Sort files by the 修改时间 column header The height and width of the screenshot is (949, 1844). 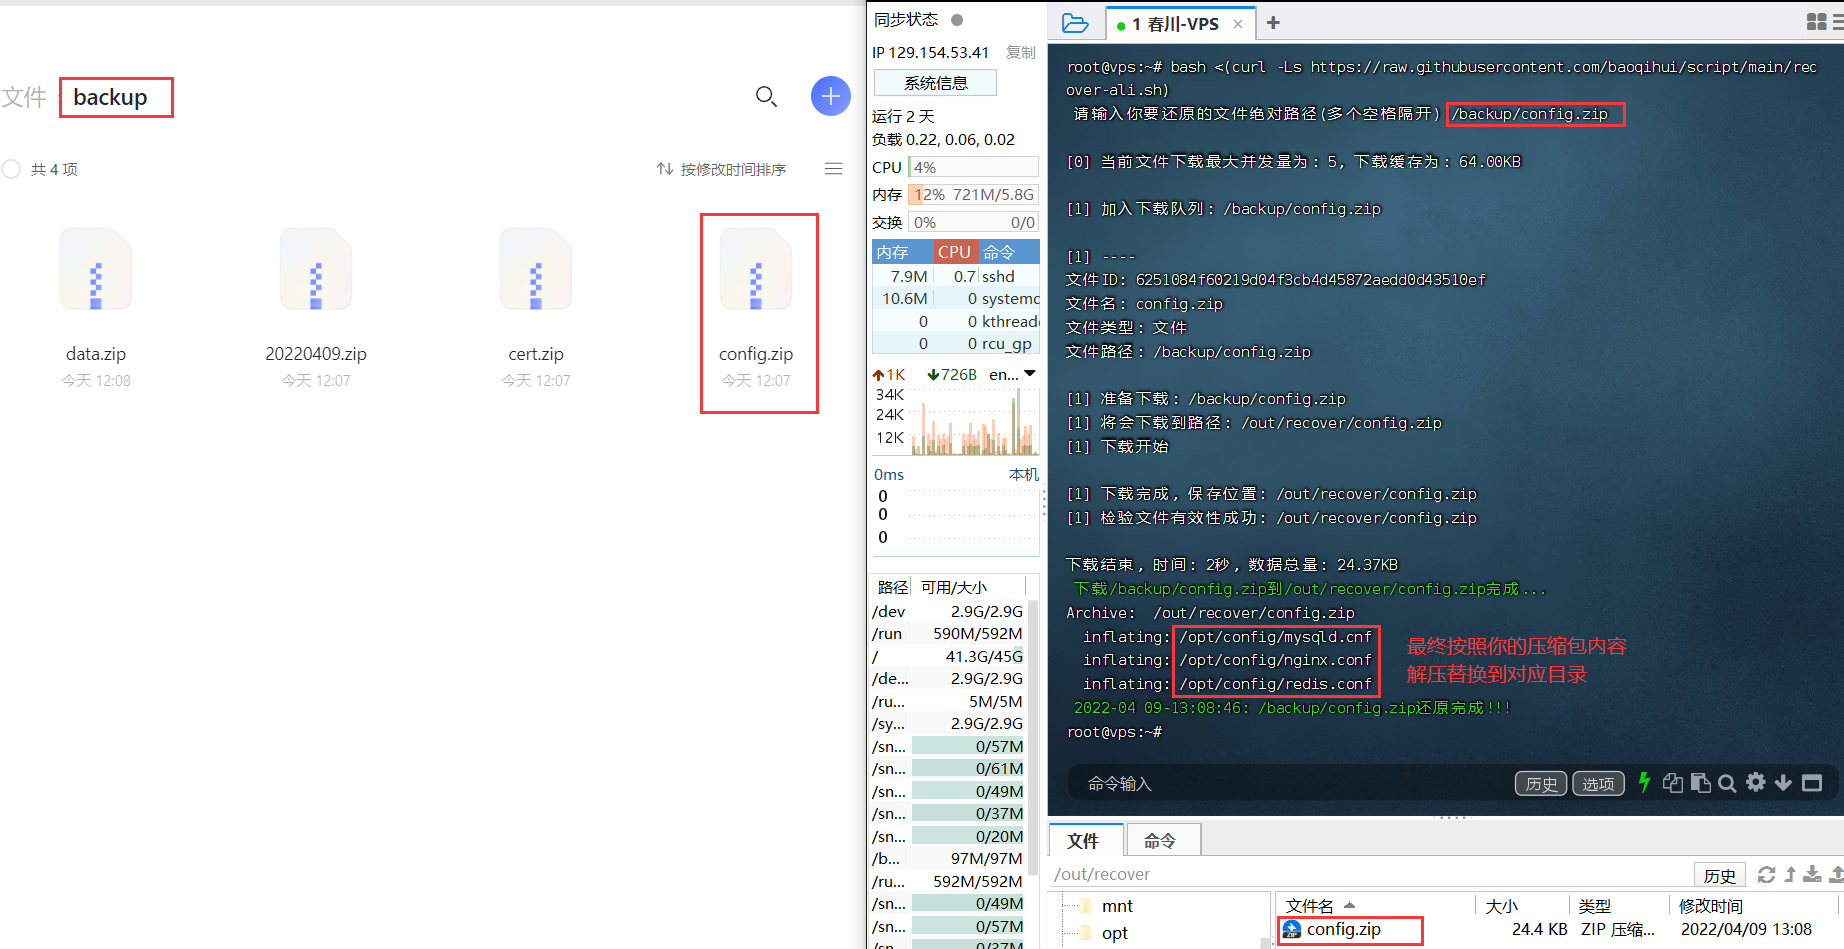pyautogui.click(x=1756, y=905)
